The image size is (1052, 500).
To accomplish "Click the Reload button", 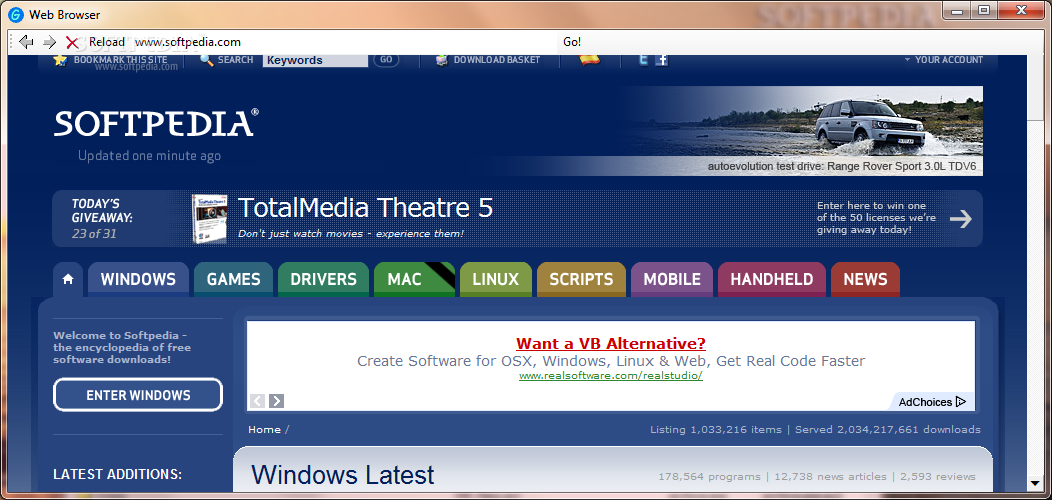I will pos(107,42).
